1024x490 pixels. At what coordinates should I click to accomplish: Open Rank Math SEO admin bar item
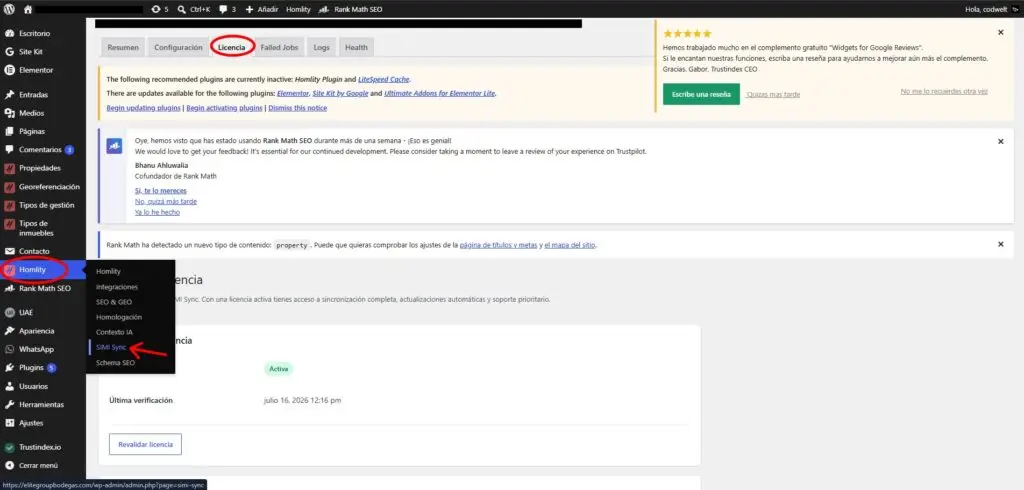[351, 9]
